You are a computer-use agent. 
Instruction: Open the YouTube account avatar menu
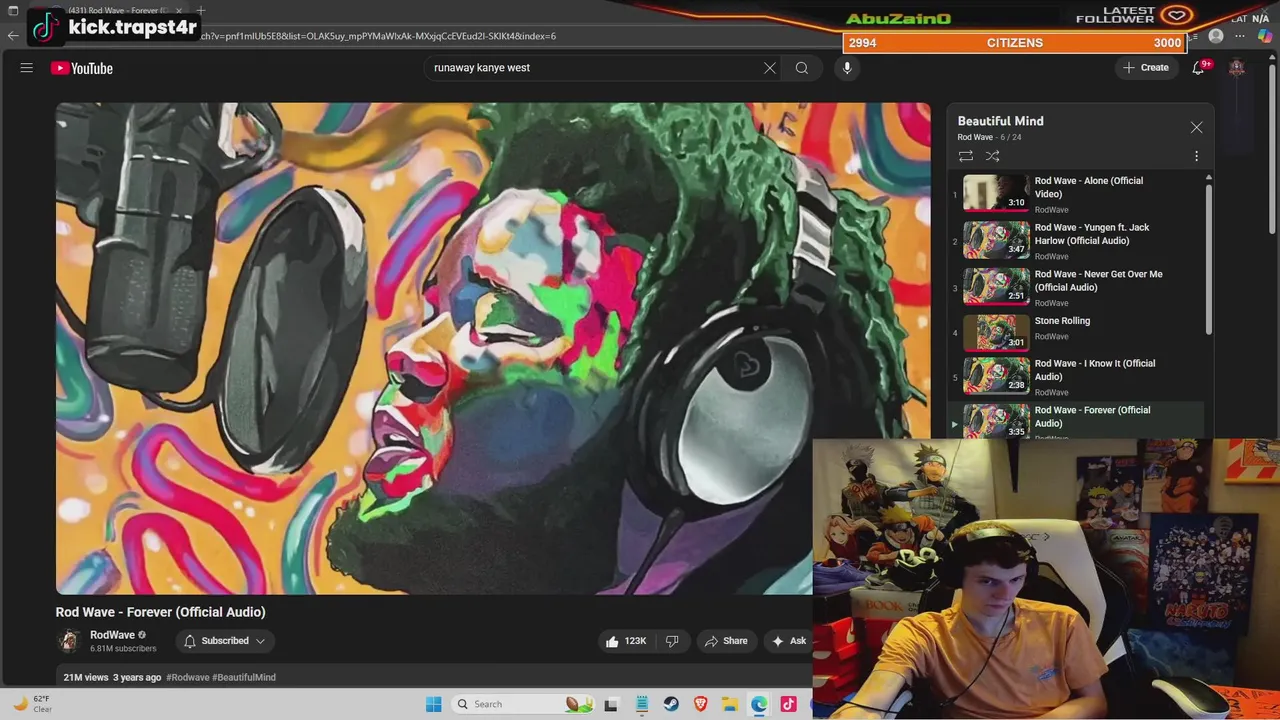(x=1237, y=68)
